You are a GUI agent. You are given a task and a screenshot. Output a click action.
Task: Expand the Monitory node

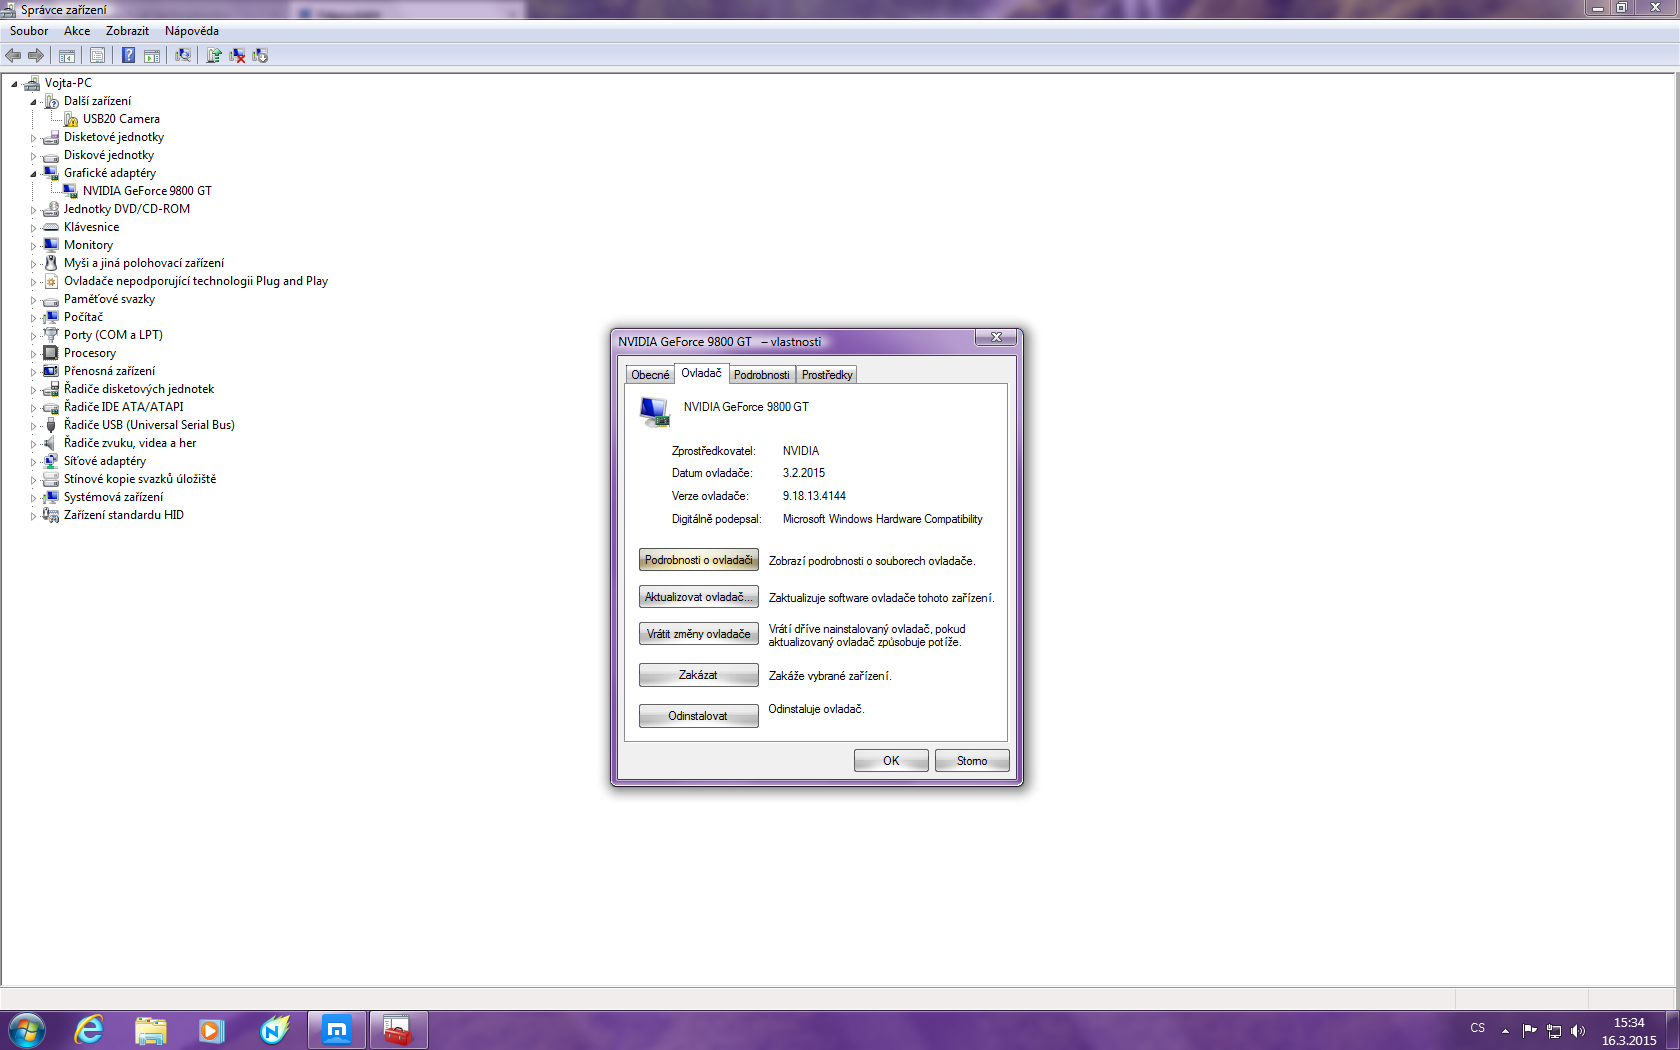pos(33,246)
